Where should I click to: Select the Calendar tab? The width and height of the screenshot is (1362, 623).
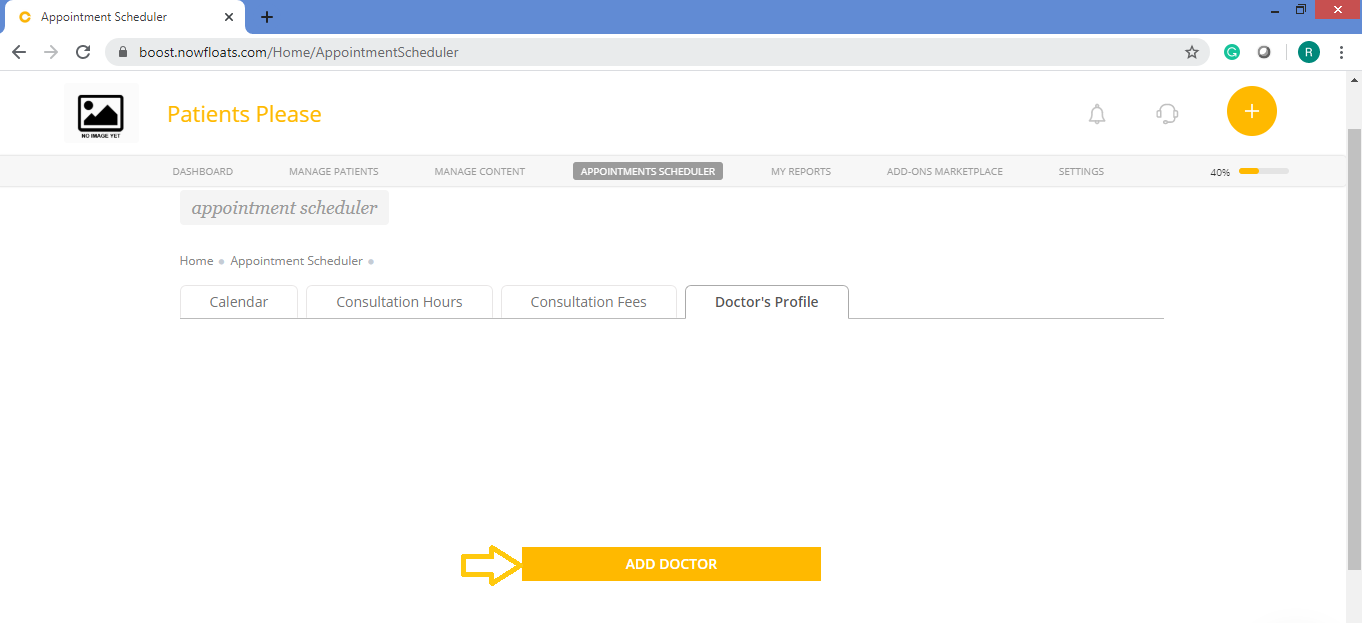pos(238,301)
